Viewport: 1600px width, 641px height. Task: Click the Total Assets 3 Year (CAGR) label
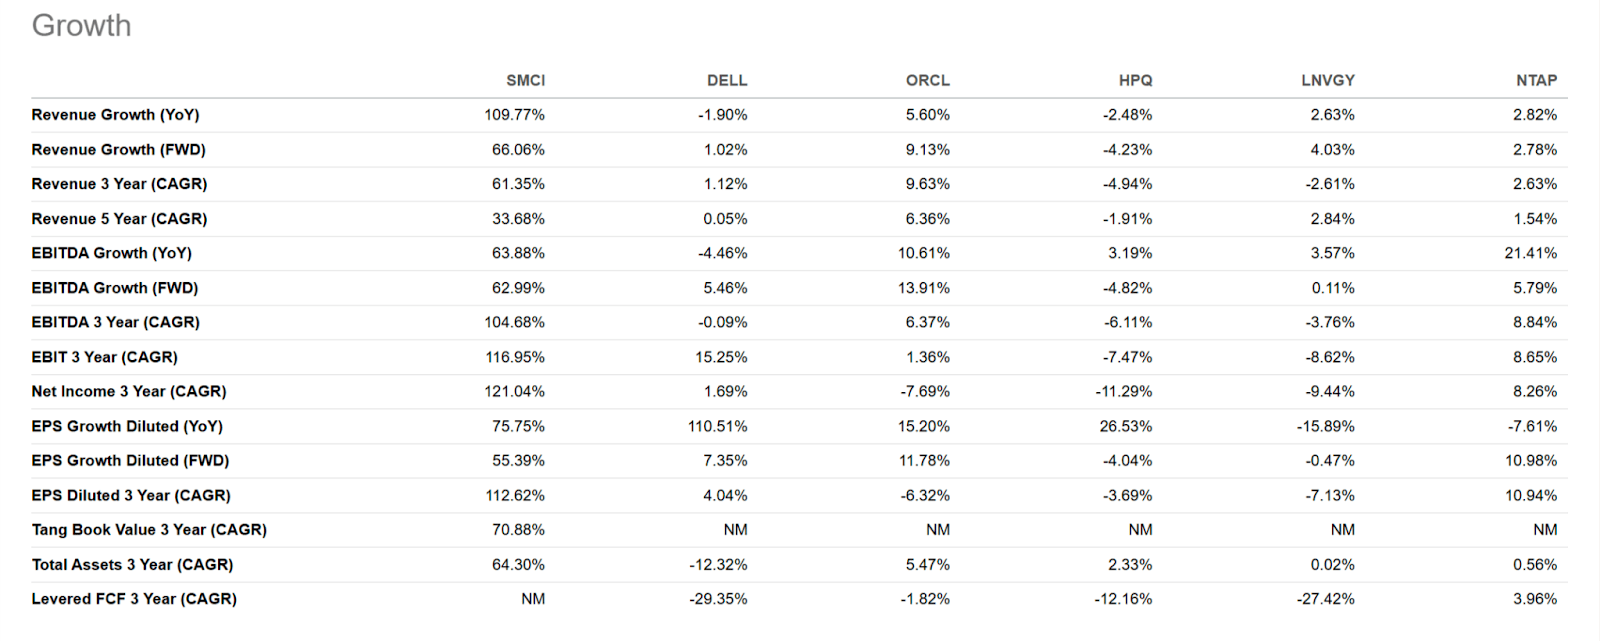coord(132,565)
